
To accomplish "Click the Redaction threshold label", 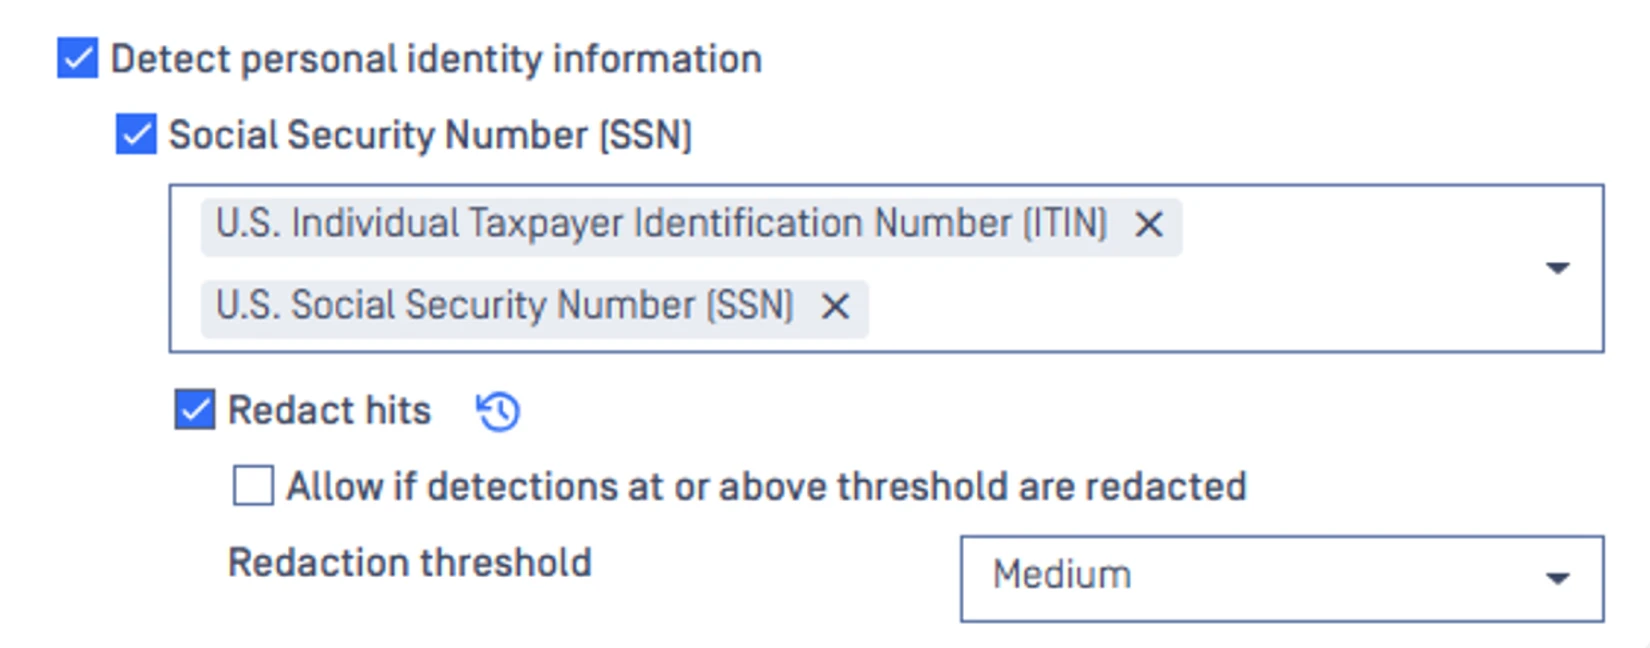I will click(410, 563).
